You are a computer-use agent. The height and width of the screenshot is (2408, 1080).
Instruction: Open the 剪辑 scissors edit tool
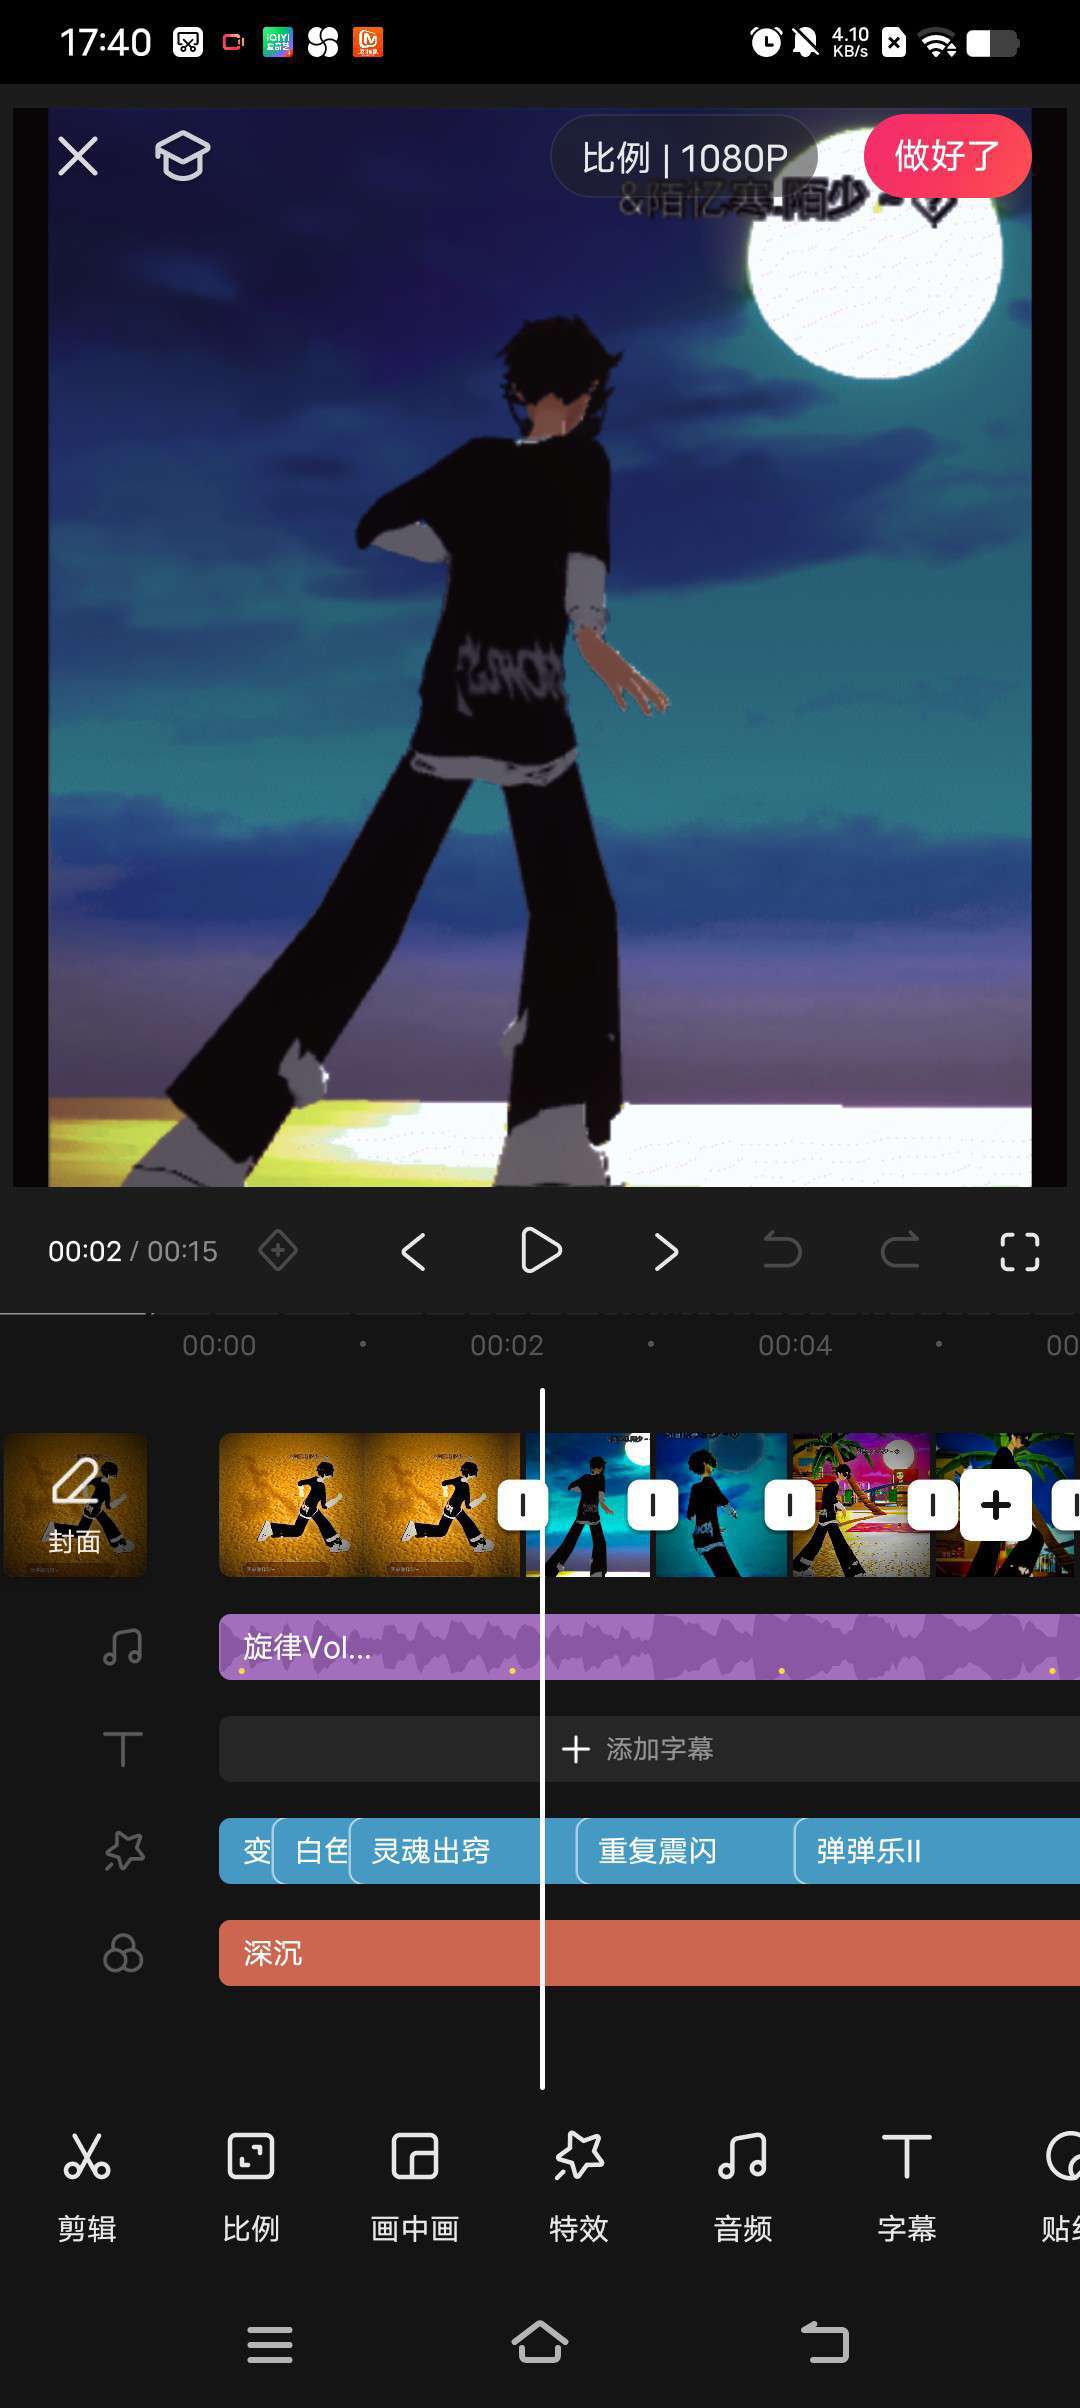pos(87,2187)
